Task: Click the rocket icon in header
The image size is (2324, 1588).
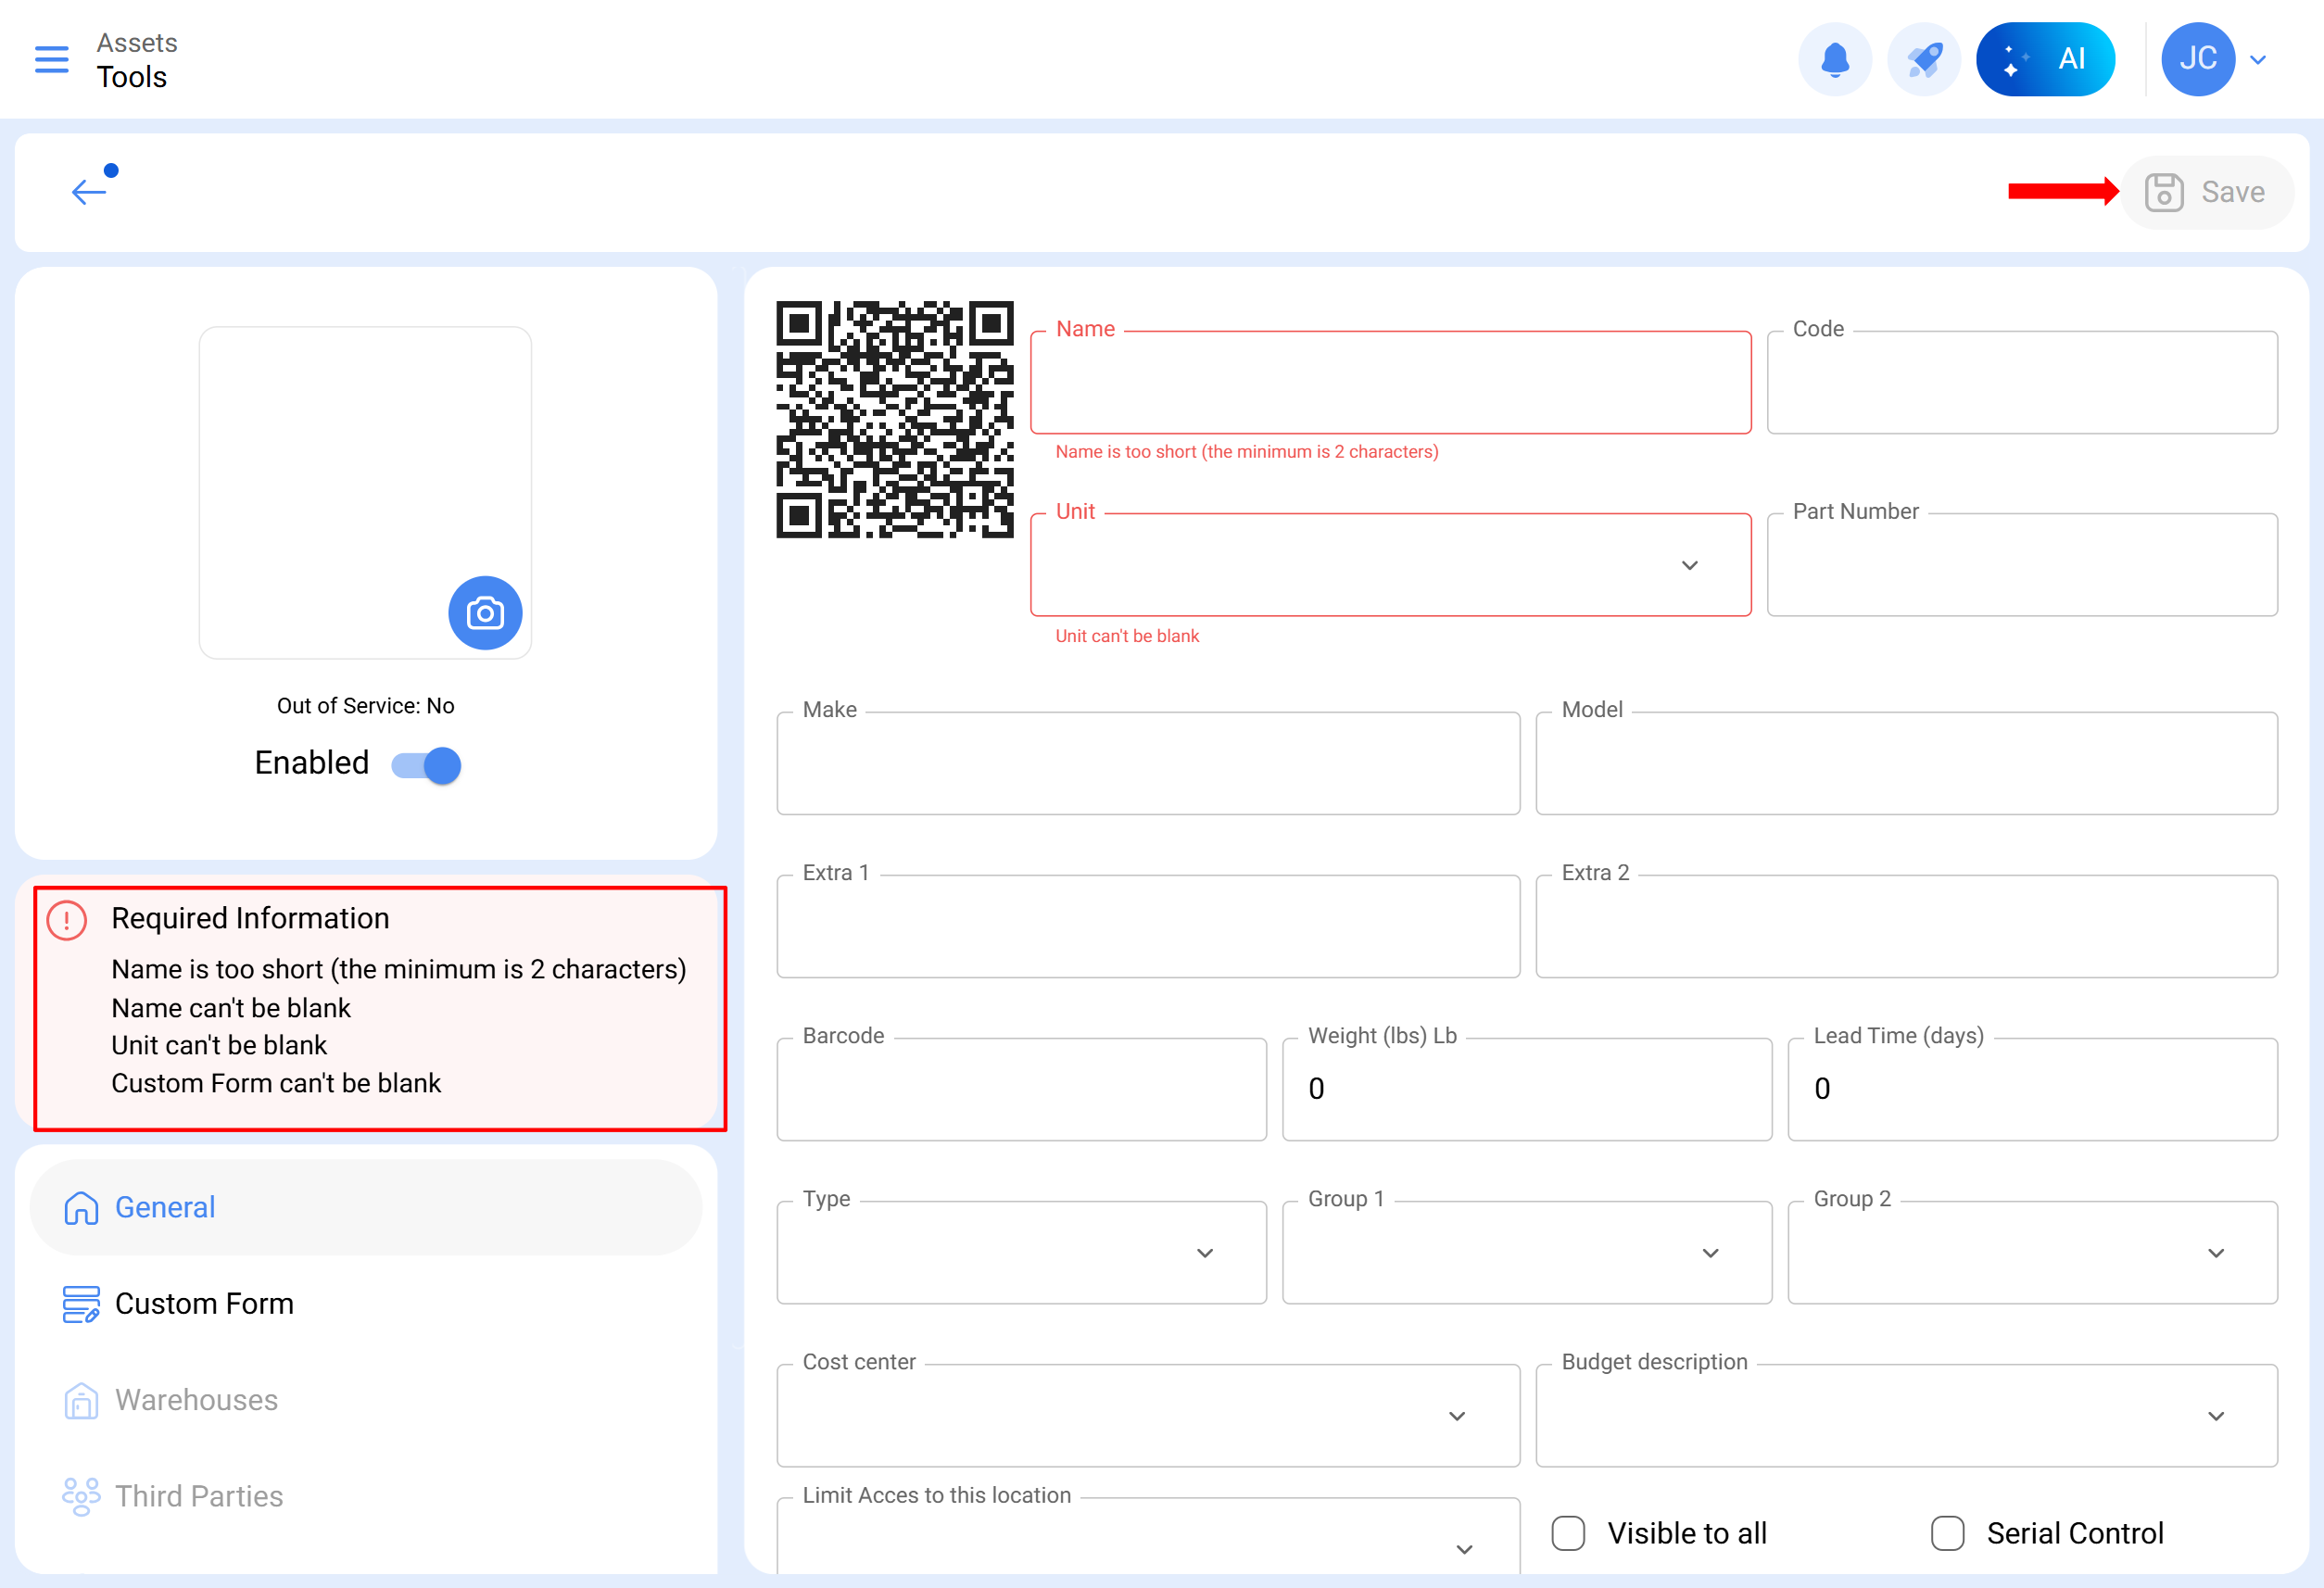Action: (1923, 59)
